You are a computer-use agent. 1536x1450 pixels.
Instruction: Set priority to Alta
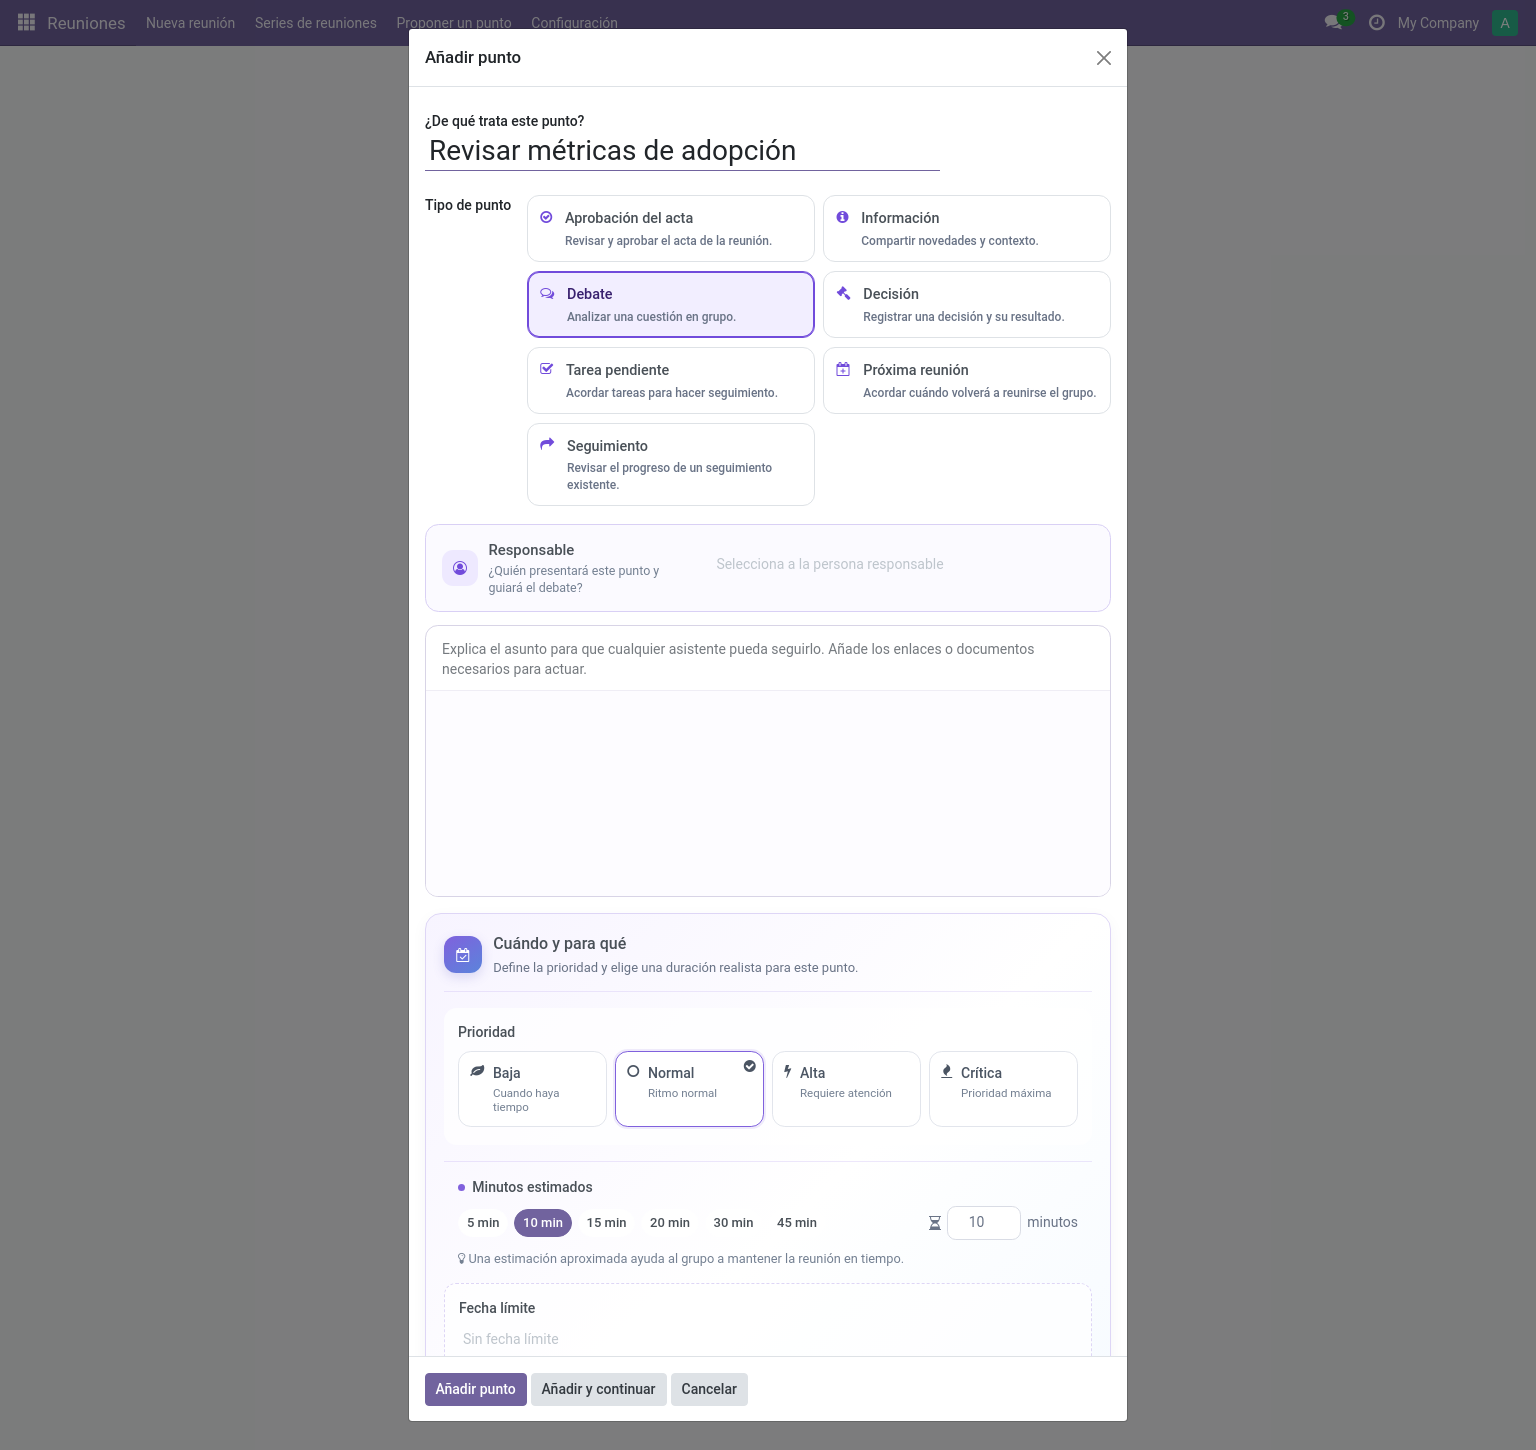pos(846,1089)
